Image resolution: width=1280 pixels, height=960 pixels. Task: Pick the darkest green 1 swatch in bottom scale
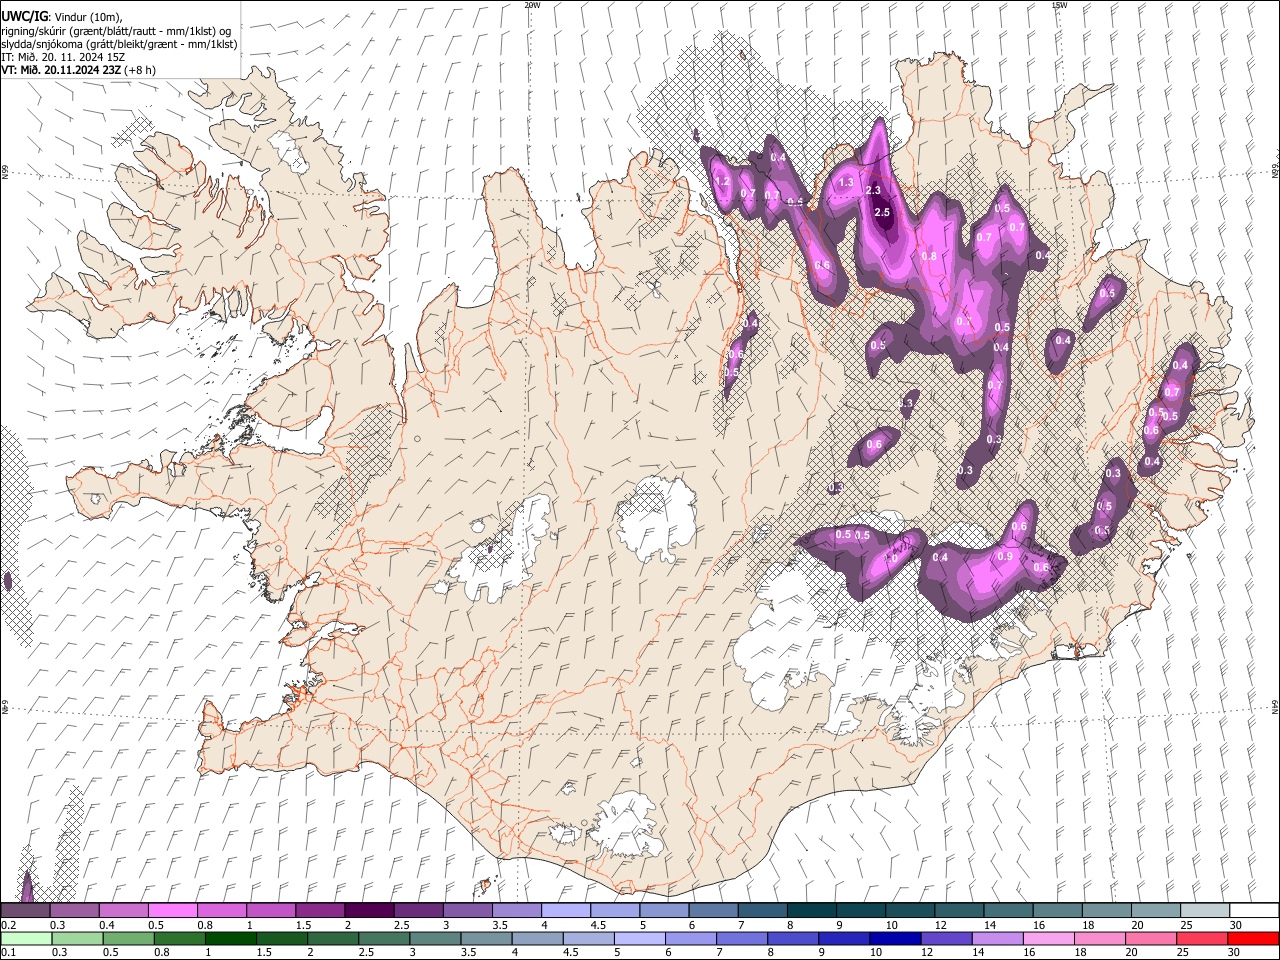pyautogui.click(x=231, y=939)
